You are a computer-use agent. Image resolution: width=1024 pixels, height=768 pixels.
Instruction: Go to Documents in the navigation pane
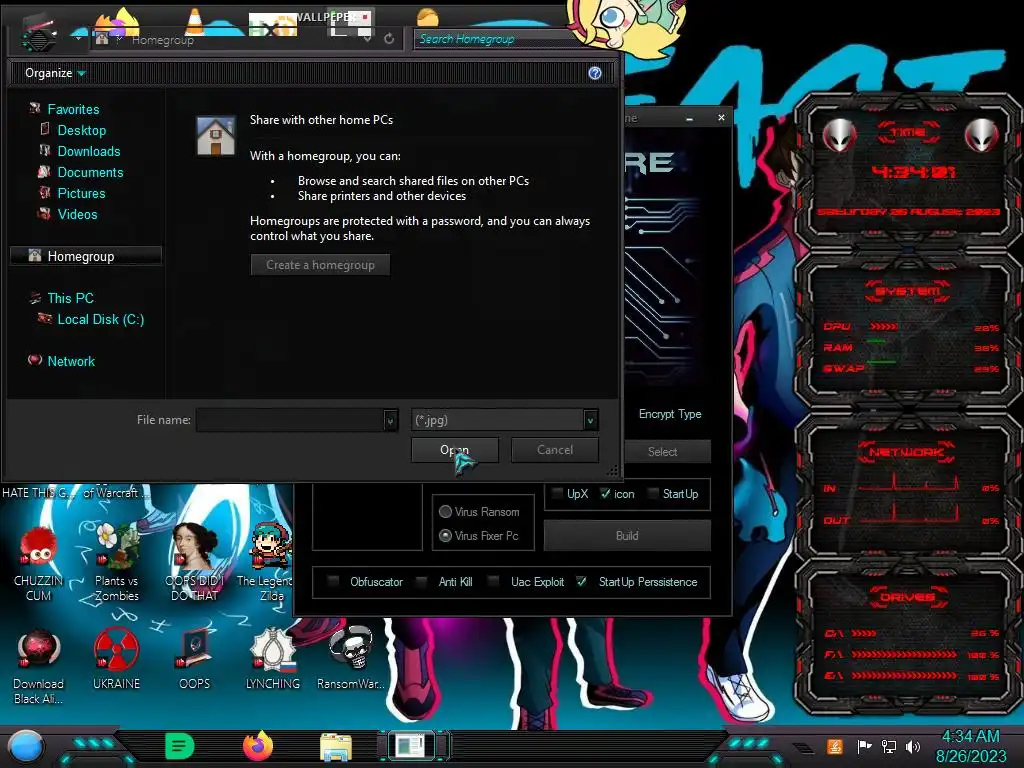[90, 172]
